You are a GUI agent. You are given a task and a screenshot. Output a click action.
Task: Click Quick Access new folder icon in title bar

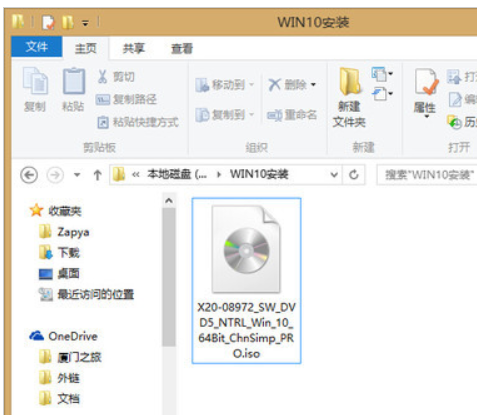pyautogui.click(x=68, y=23)
